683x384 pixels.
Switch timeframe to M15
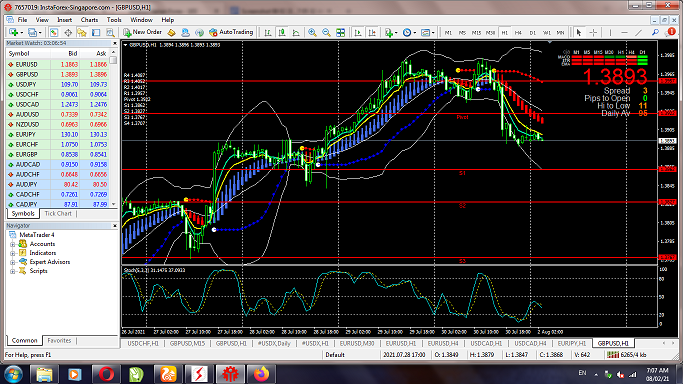476,33
